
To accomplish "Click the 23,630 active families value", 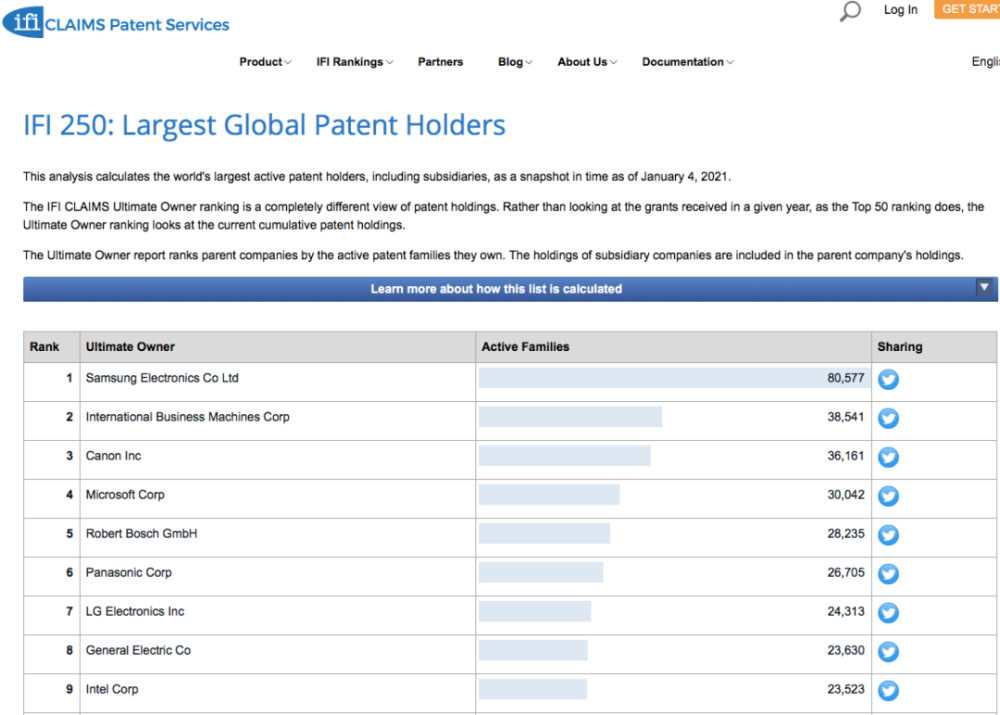I will 846,651.
